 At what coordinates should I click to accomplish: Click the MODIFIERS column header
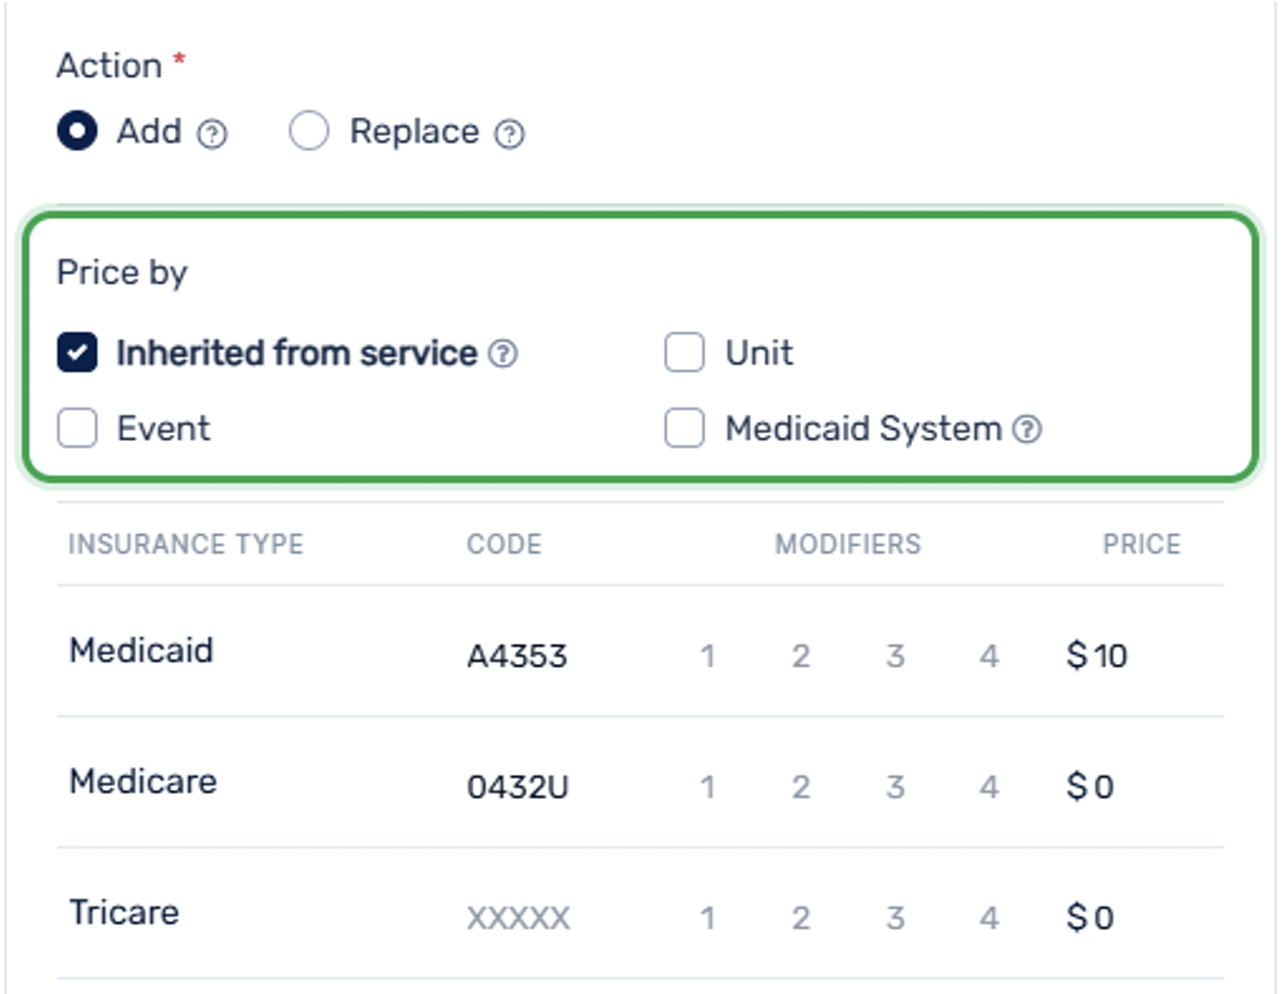pyautogui.click(x=848, y=544)
